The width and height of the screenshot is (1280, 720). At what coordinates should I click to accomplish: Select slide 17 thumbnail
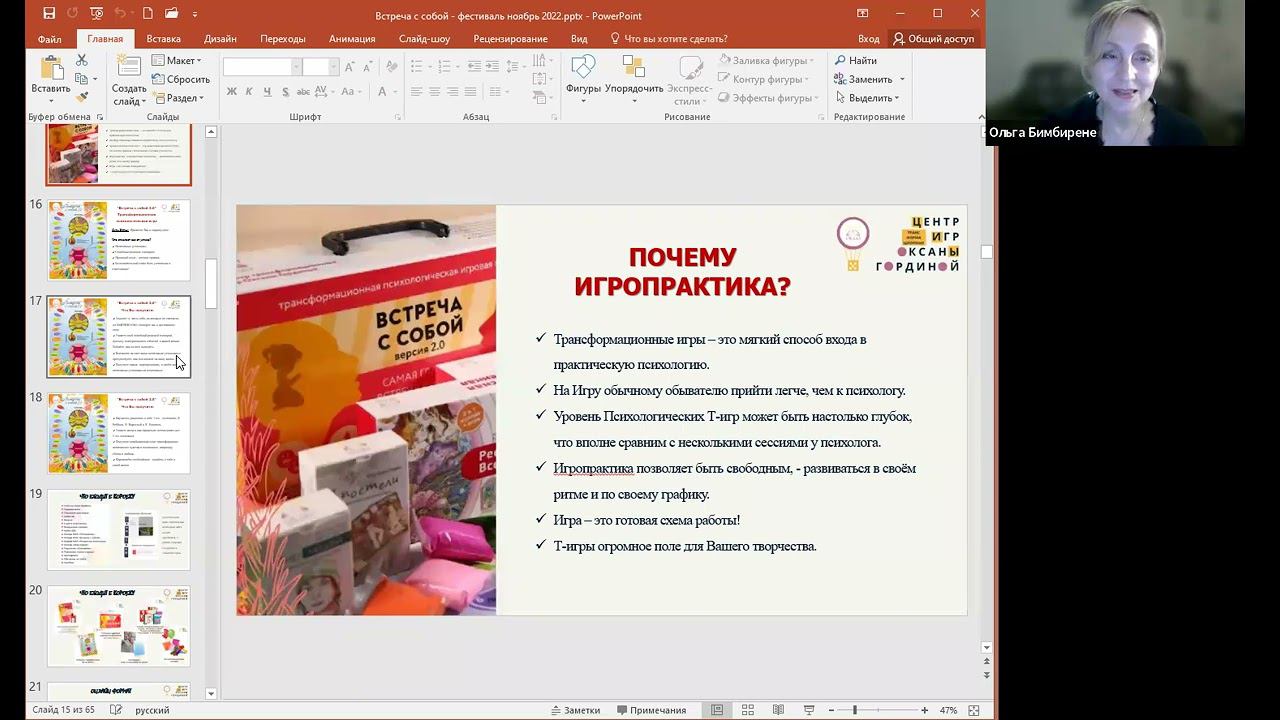[119, 336]
